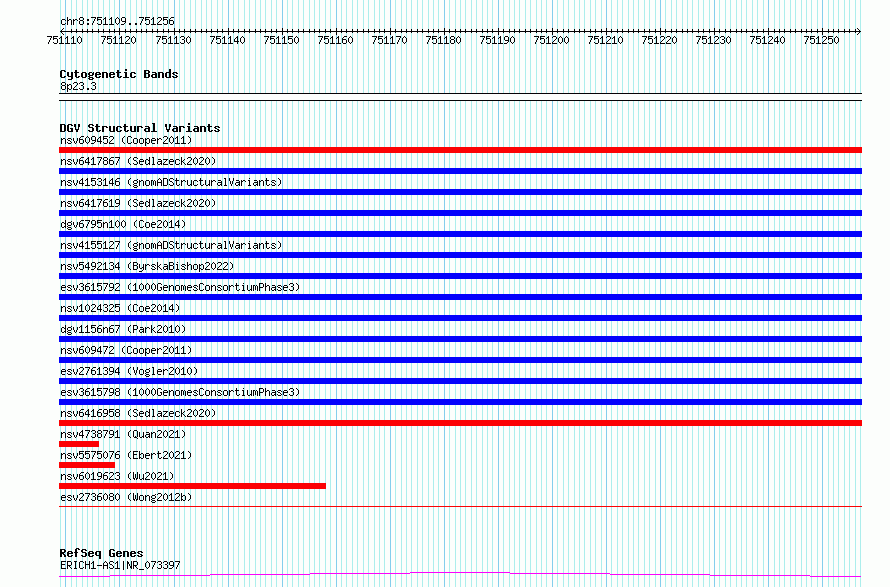
Task: Open variant nsv4153146 (gnomADStructuralVariants) label
Action: [171, 182]
